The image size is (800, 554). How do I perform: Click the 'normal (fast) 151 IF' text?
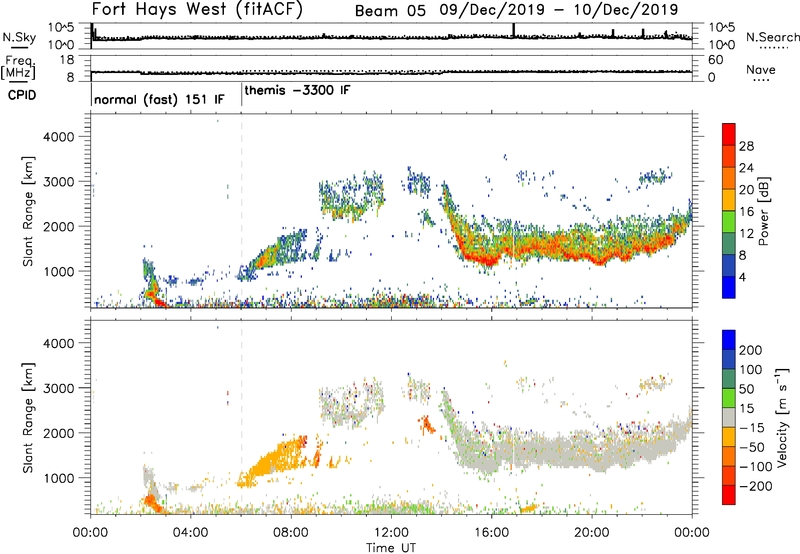[x=159, y=99]
